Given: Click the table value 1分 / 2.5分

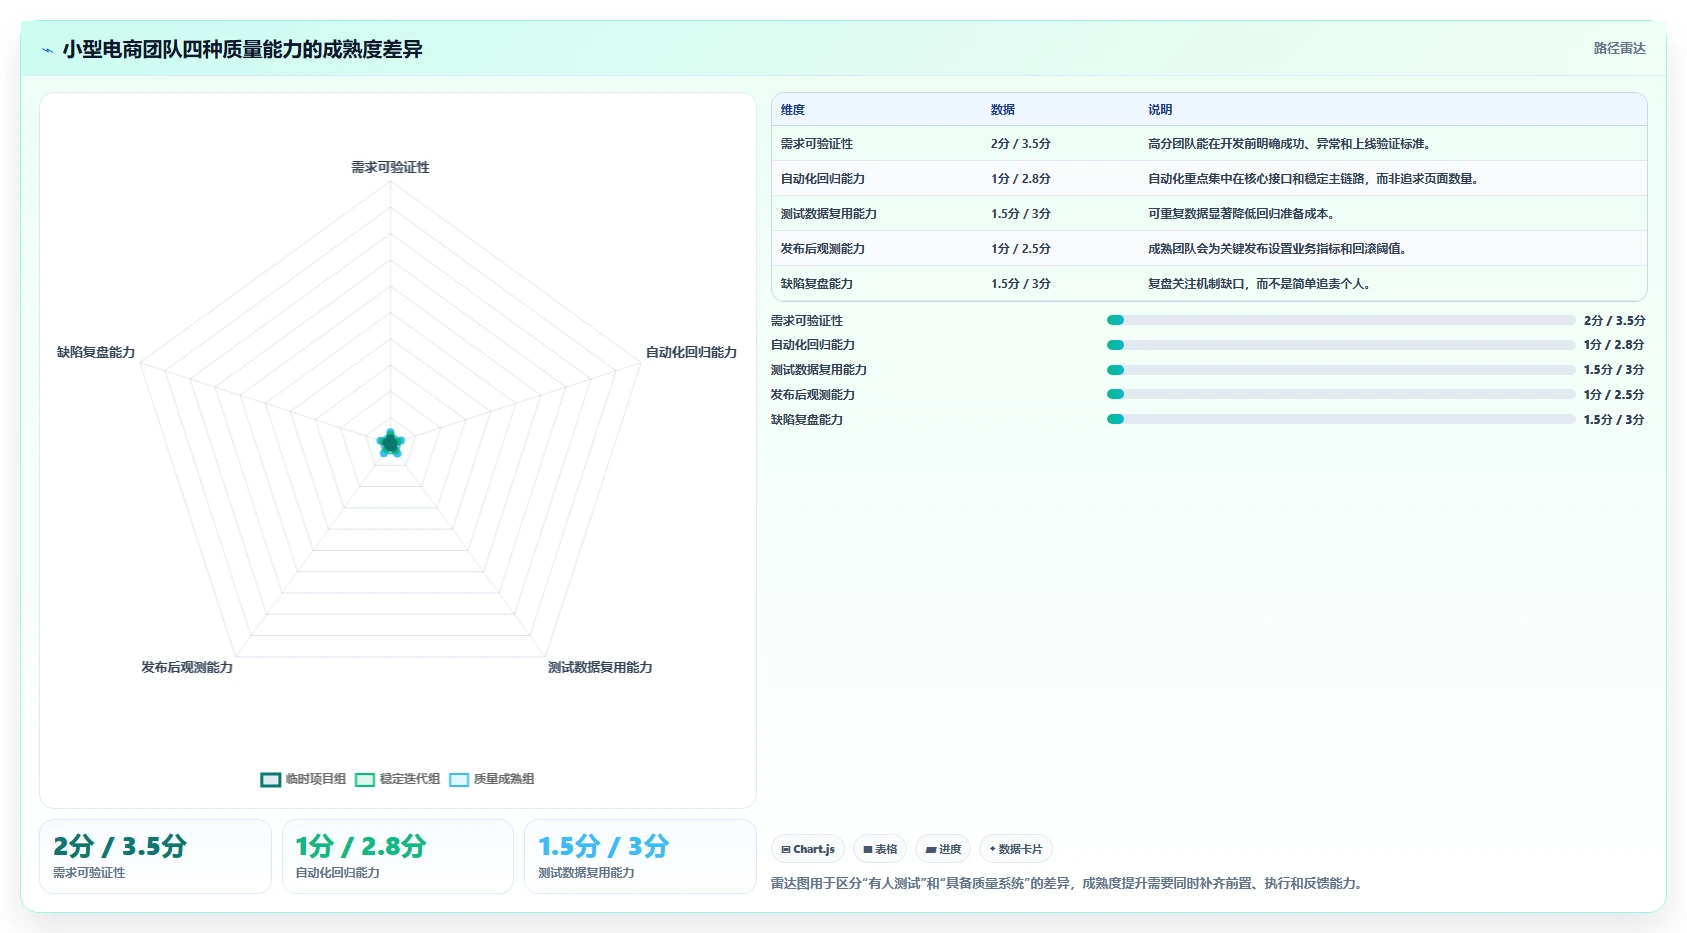Looking at the screenshot, I should (x=1021, y=249).
